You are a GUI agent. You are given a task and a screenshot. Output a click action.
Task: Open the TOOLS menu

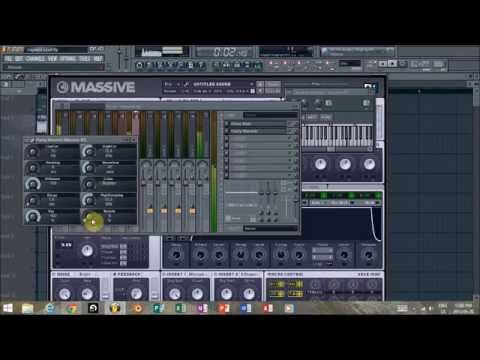point(84,59)
